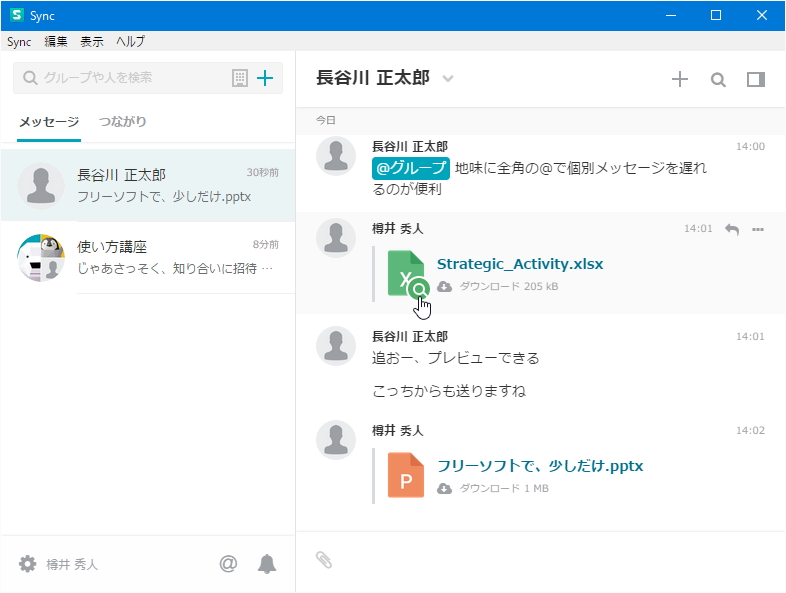Viewport: 786px width, 593px height.
Task: Click 樽井 秀人 user name at bottom
Action: click(72, 564)
